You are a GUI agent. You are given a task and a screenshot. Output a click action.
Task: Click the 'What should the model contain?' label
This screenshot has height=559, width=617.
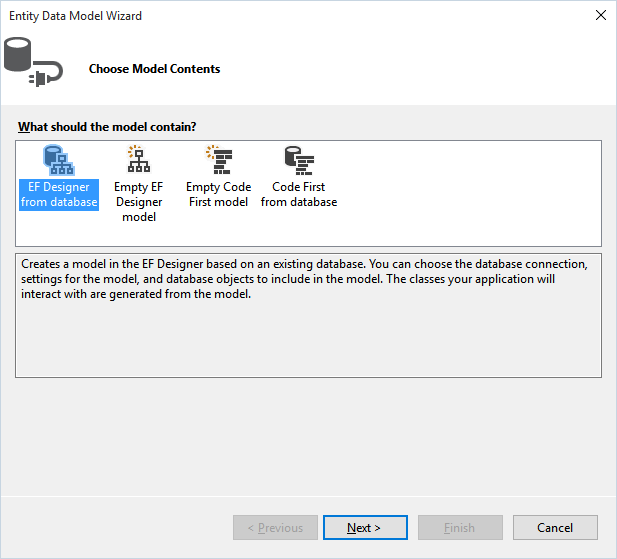tap(107, 127)
